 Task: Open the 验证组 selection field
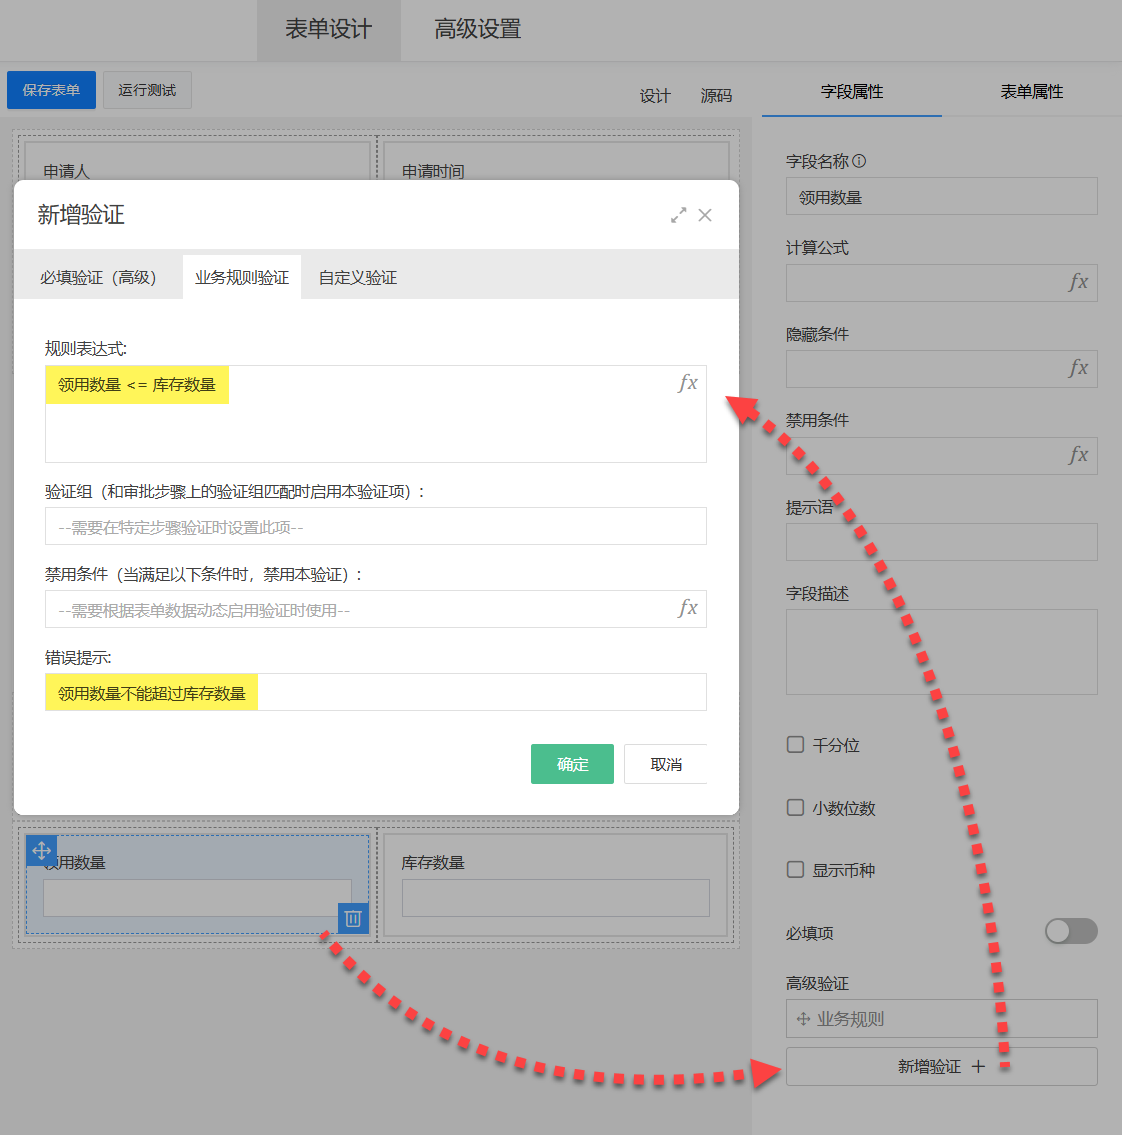[375, 527]
